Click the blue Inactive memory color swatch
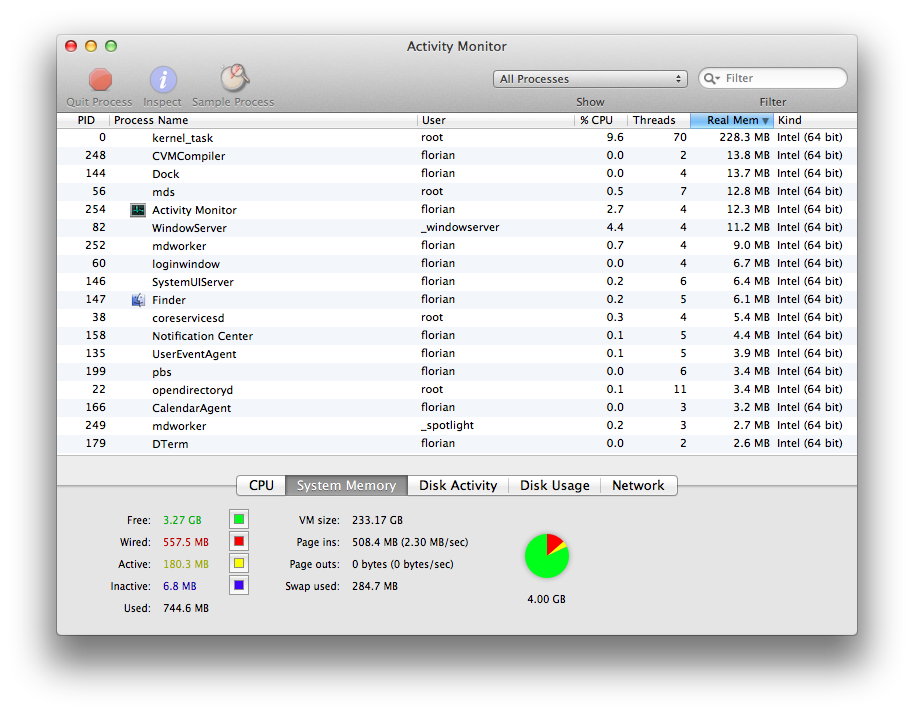Screen dimensions: 914x714 coord(239,585)
